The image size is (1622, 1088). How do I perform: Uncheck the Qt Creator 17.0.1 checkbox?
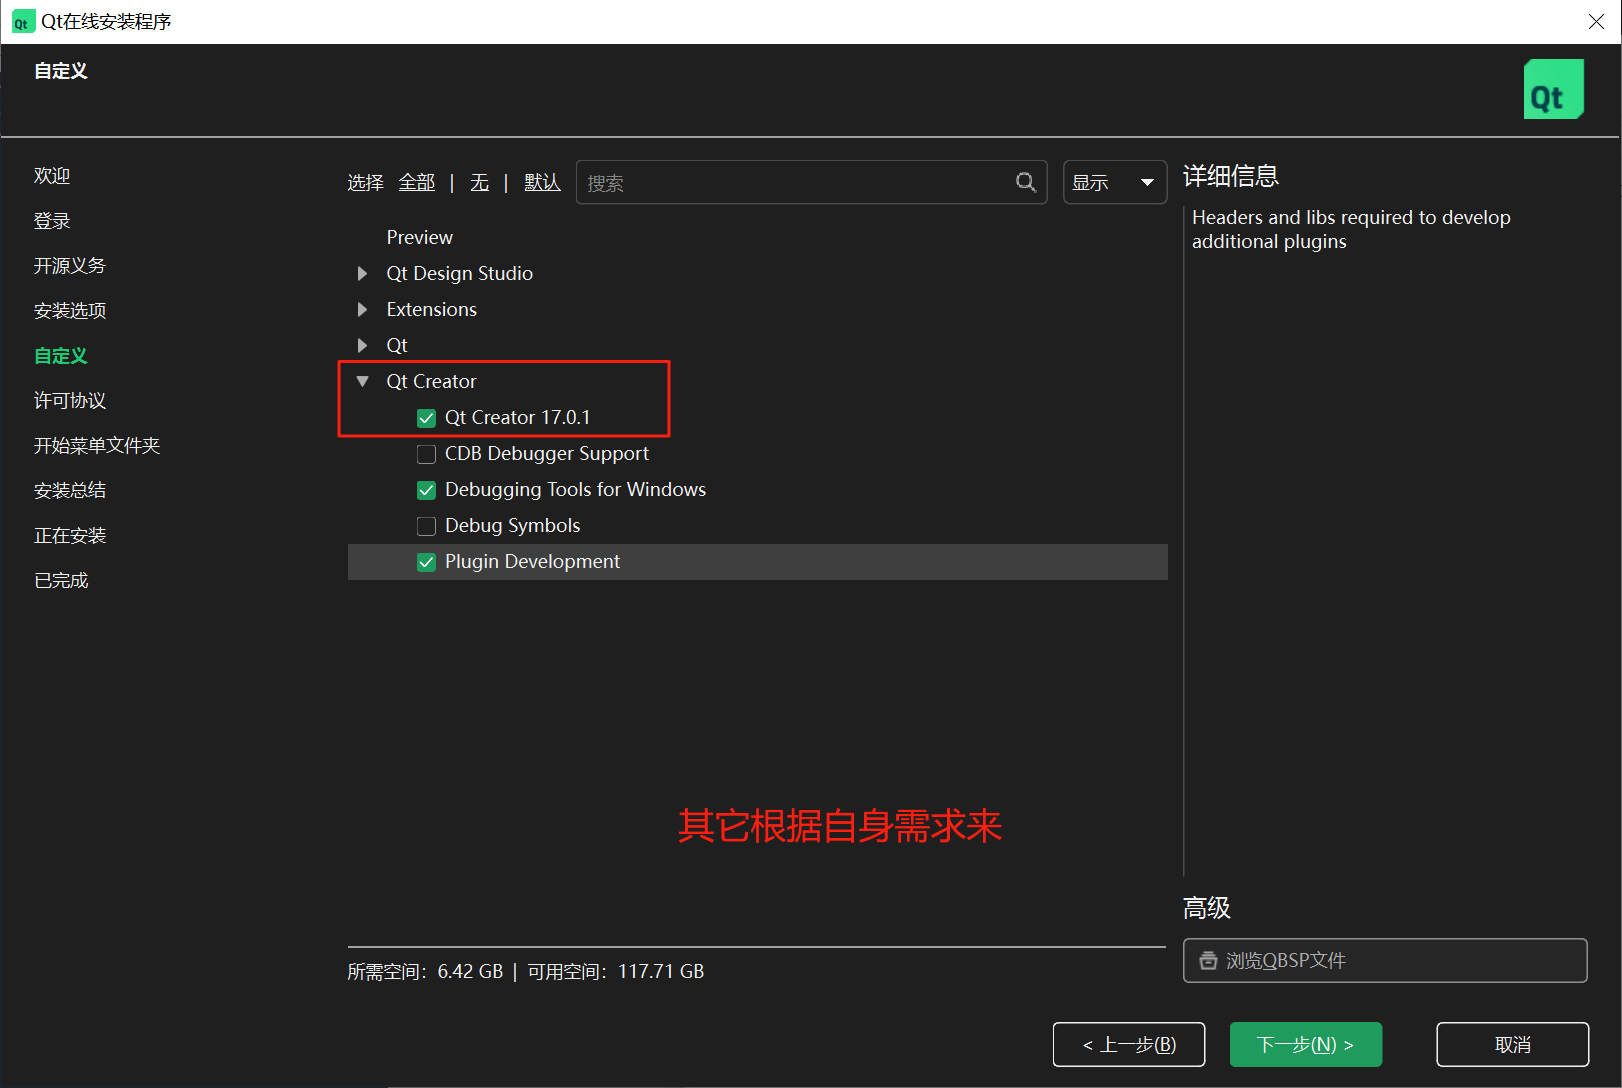(426, 418)
